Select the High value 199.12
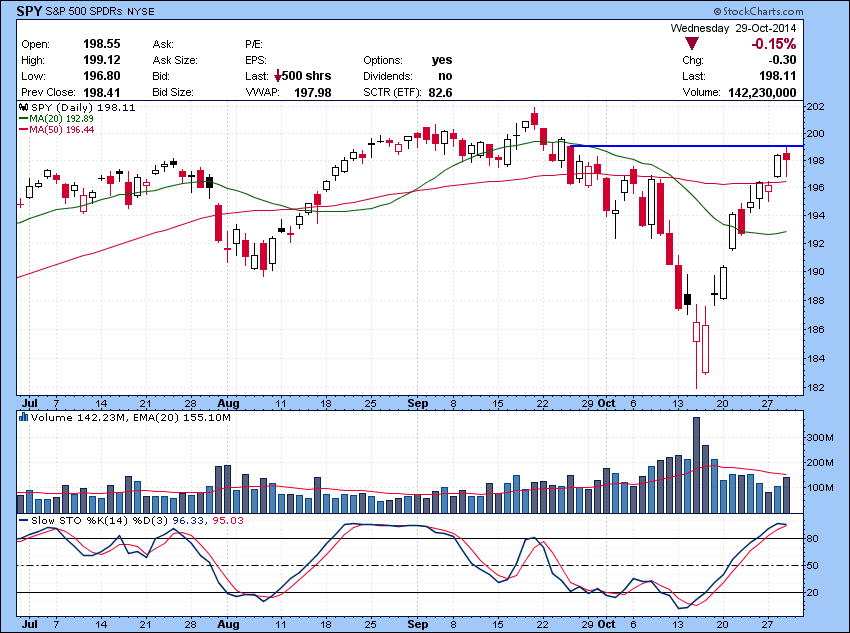The height and width of the screenshot is (633, 850). [x=102, y=60]
